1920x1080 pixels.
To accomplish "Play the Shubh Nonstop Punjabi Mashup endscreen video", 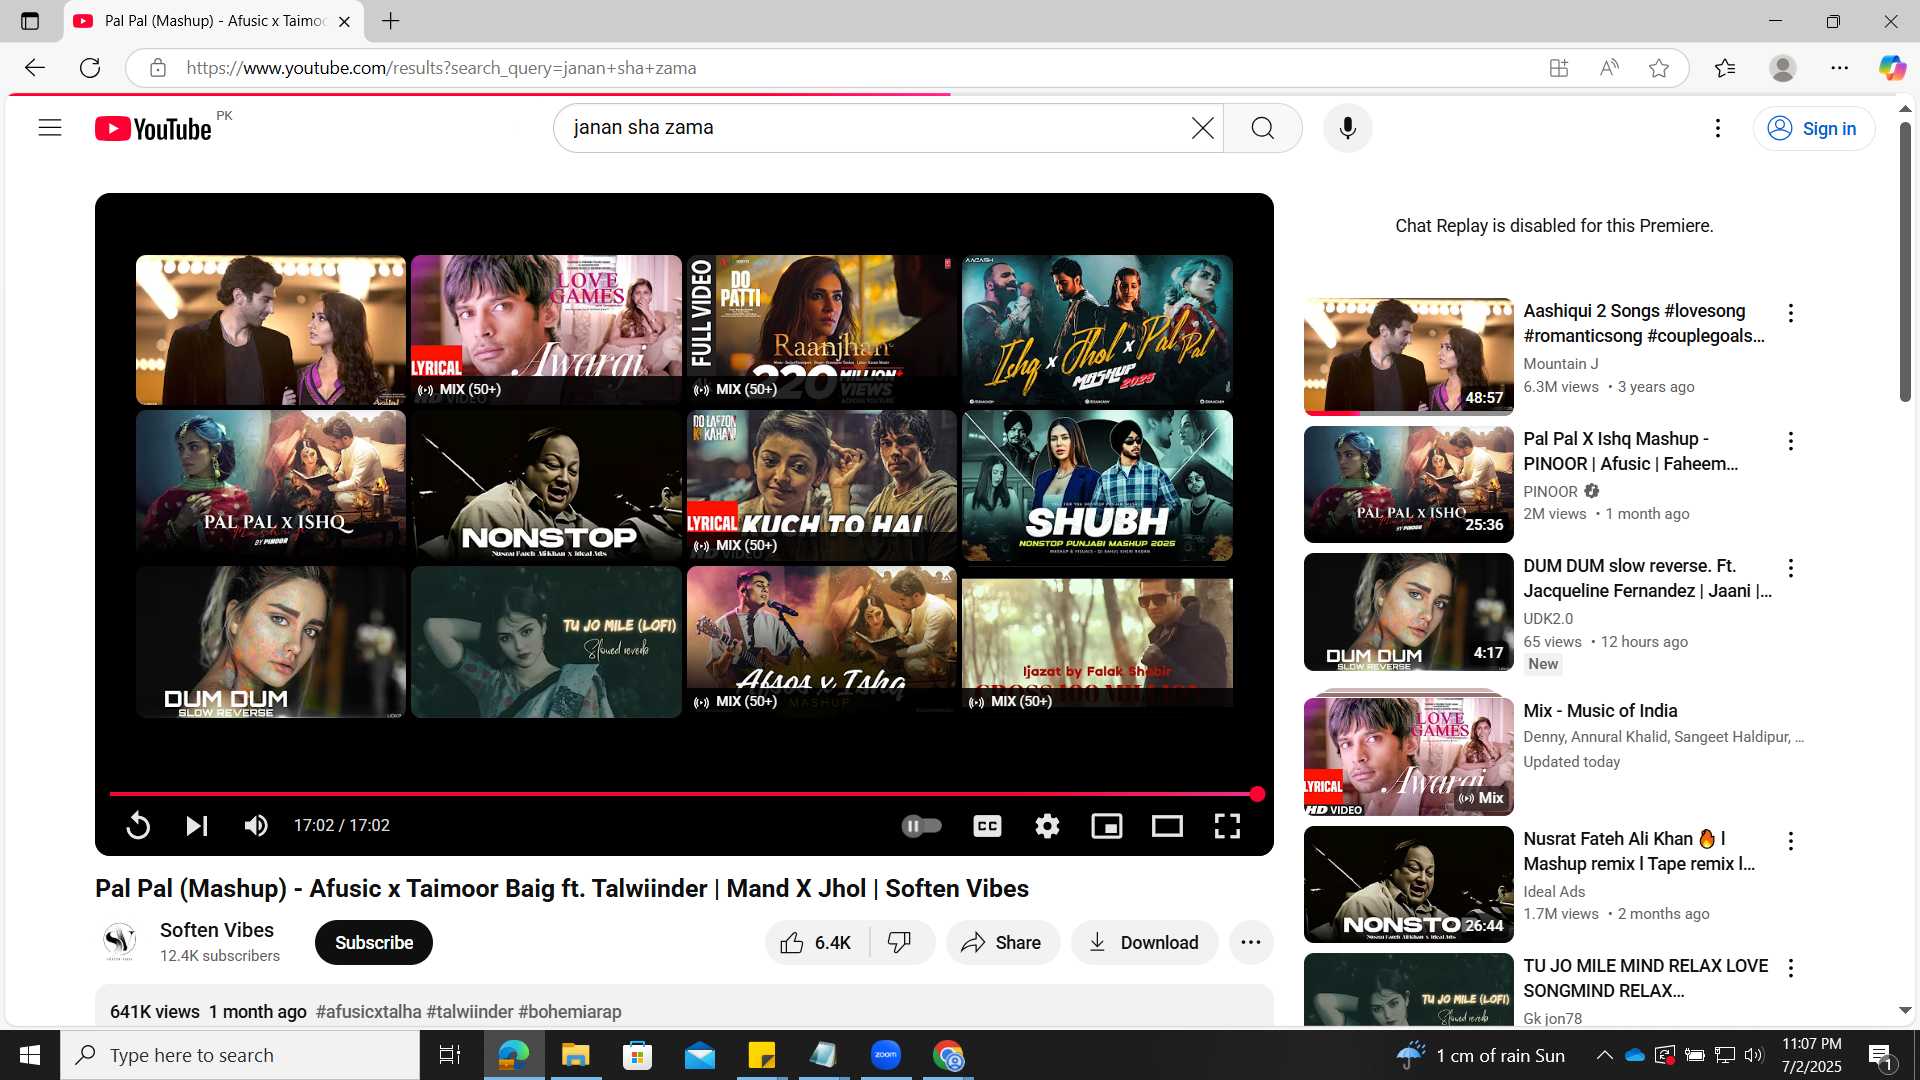I will 1097,486.
